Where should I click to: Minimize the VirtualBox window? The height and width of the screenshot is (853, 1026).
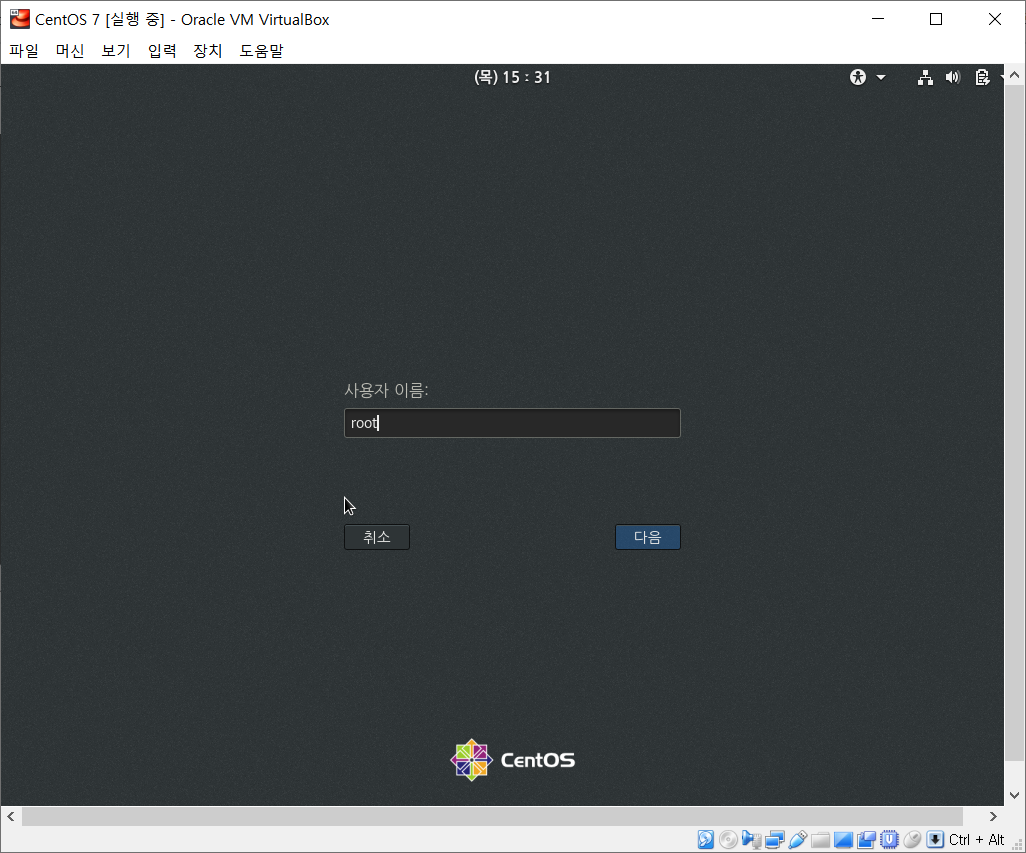pyautogui.click(x=878, y=19)
